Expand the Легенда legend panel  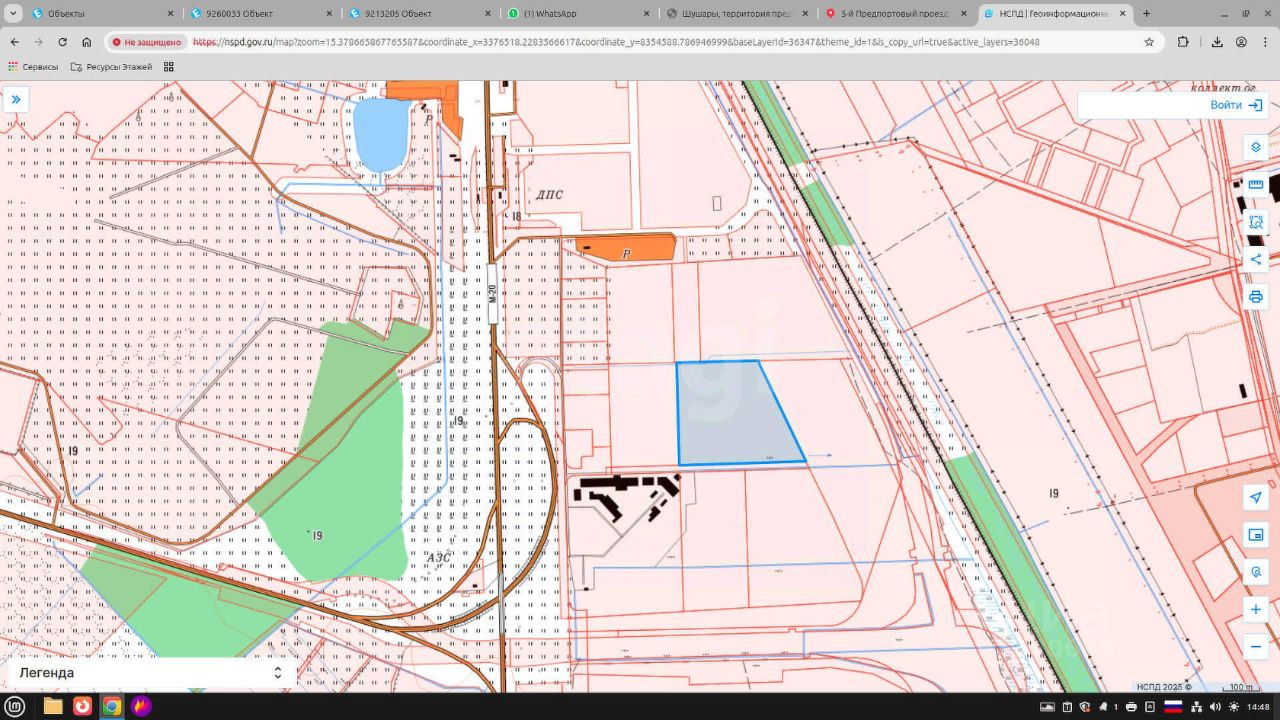(150, 673)
